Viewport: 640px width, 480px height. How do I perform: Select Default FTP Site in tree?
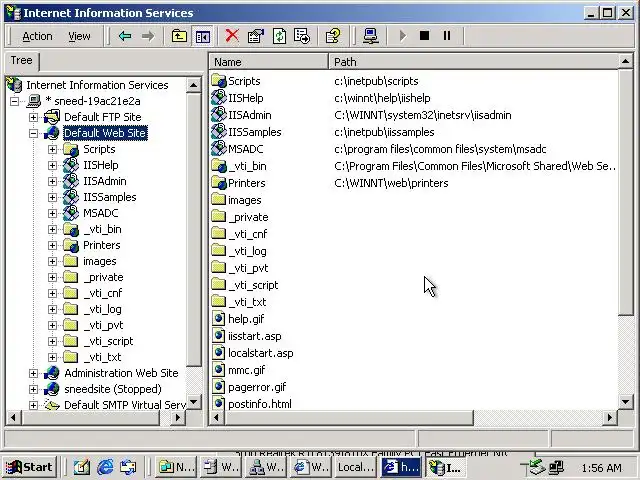102,117
